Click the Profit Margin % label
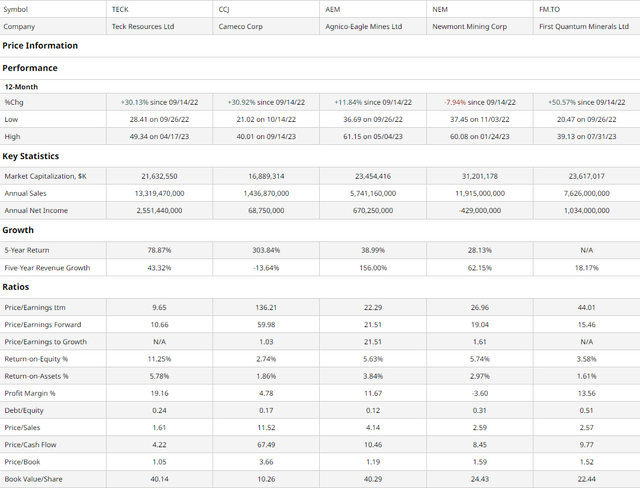 pos(30,393)
